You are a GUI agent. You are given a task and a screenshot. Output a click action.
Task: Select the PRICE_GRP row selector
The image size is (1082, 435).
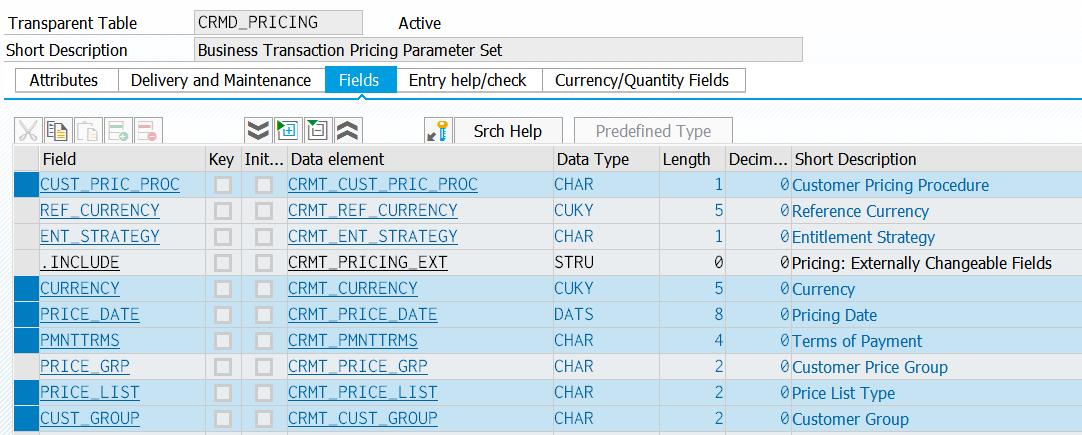pyautogui.click(x=26, y=367)
